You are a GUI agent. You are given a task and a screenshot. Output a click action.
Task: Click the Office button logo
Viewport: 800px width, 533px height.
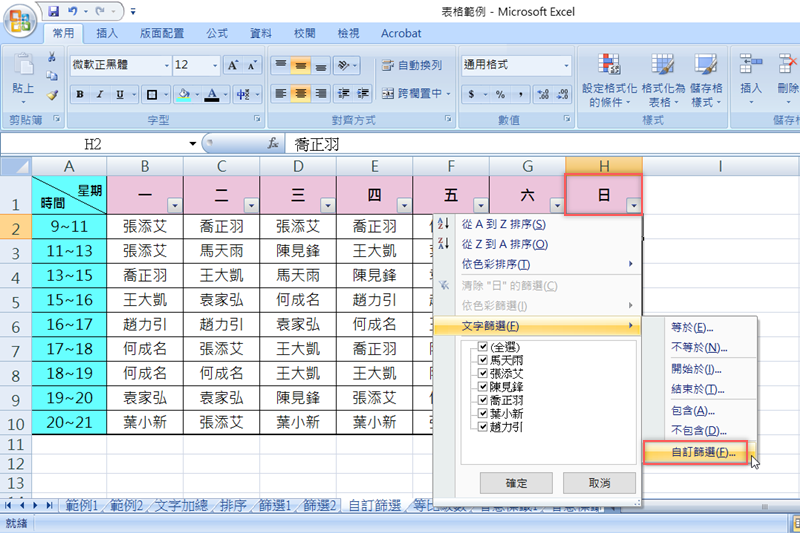(x=19, y=19)
